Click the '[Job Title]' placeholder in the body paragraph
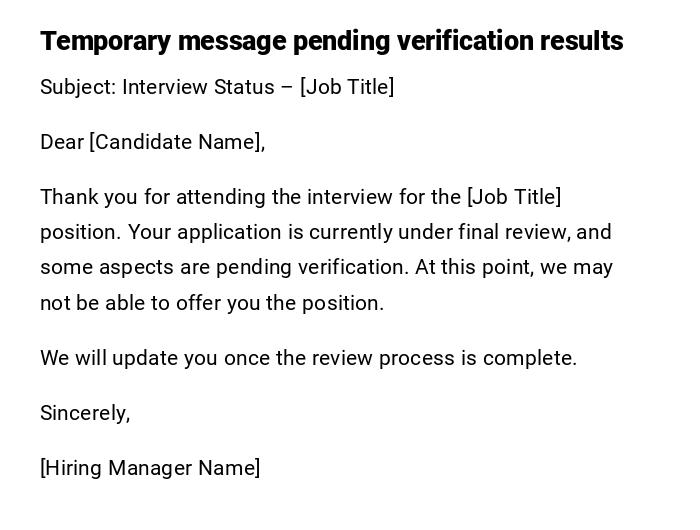The width and height of the screenshot is (700, 530). (x=514, y=197)
